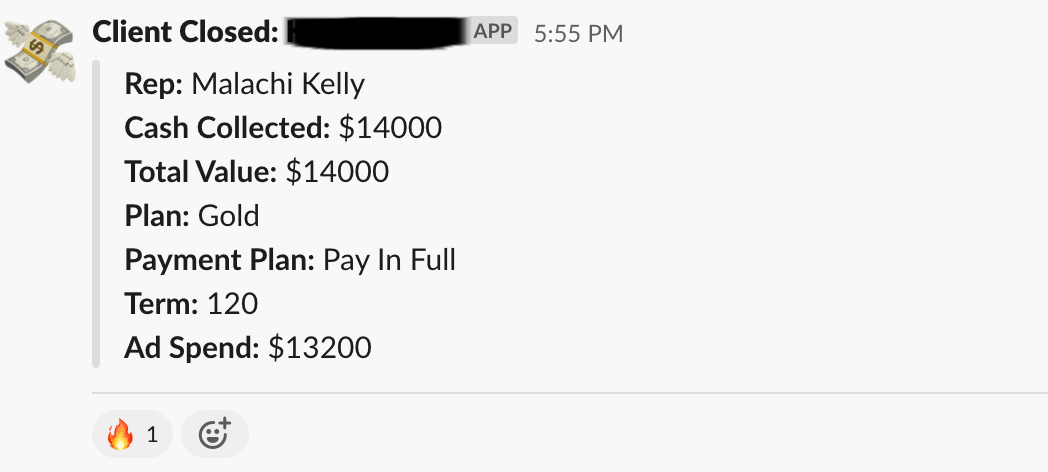This screenshot has width=1048, height=472.
Task: Click the "Total Value:" bold label
Action: click(x=201, y=172)
